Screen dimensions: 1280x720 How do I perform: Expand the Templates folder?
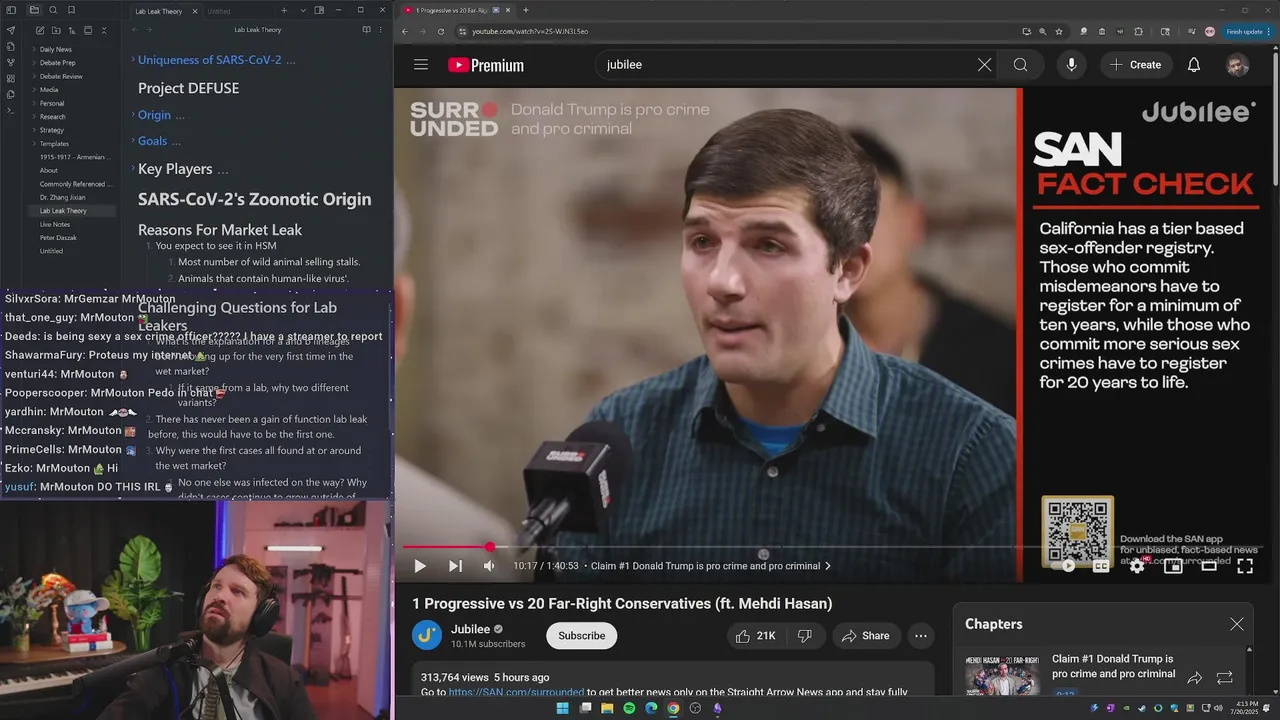(x=54, y=144)
